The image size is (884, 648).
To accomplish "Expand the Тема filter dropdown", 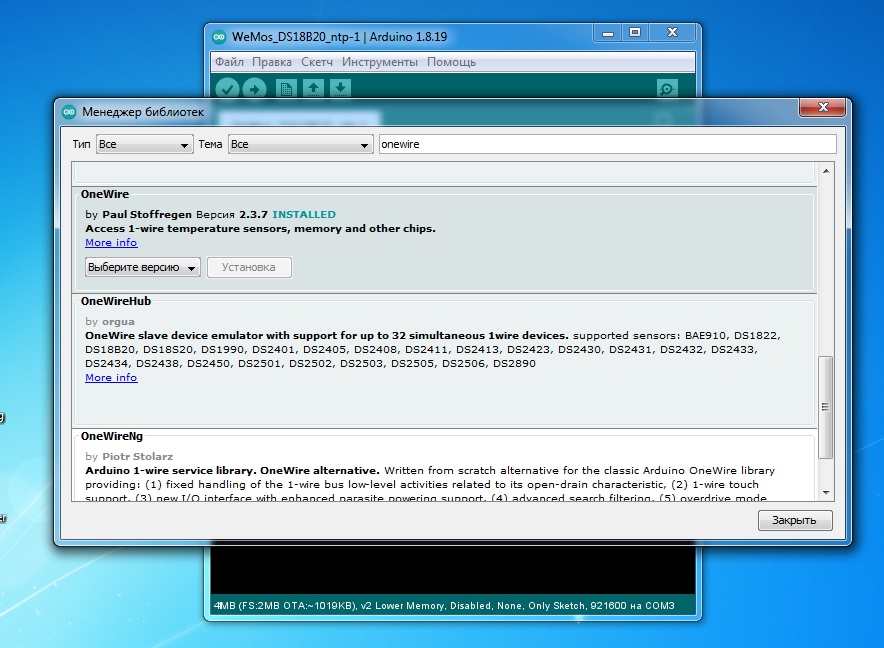I will click(300, 145).
